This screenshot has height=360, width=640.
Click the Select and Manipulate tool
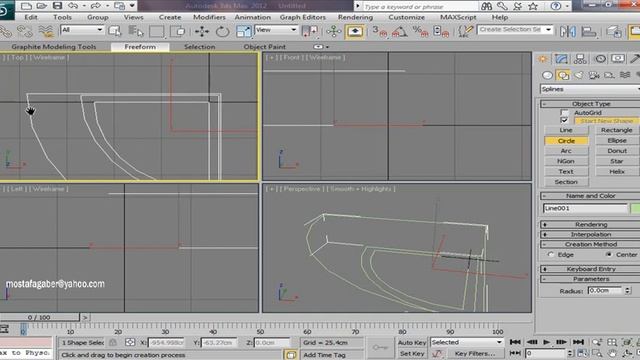[x=333, y=31]
